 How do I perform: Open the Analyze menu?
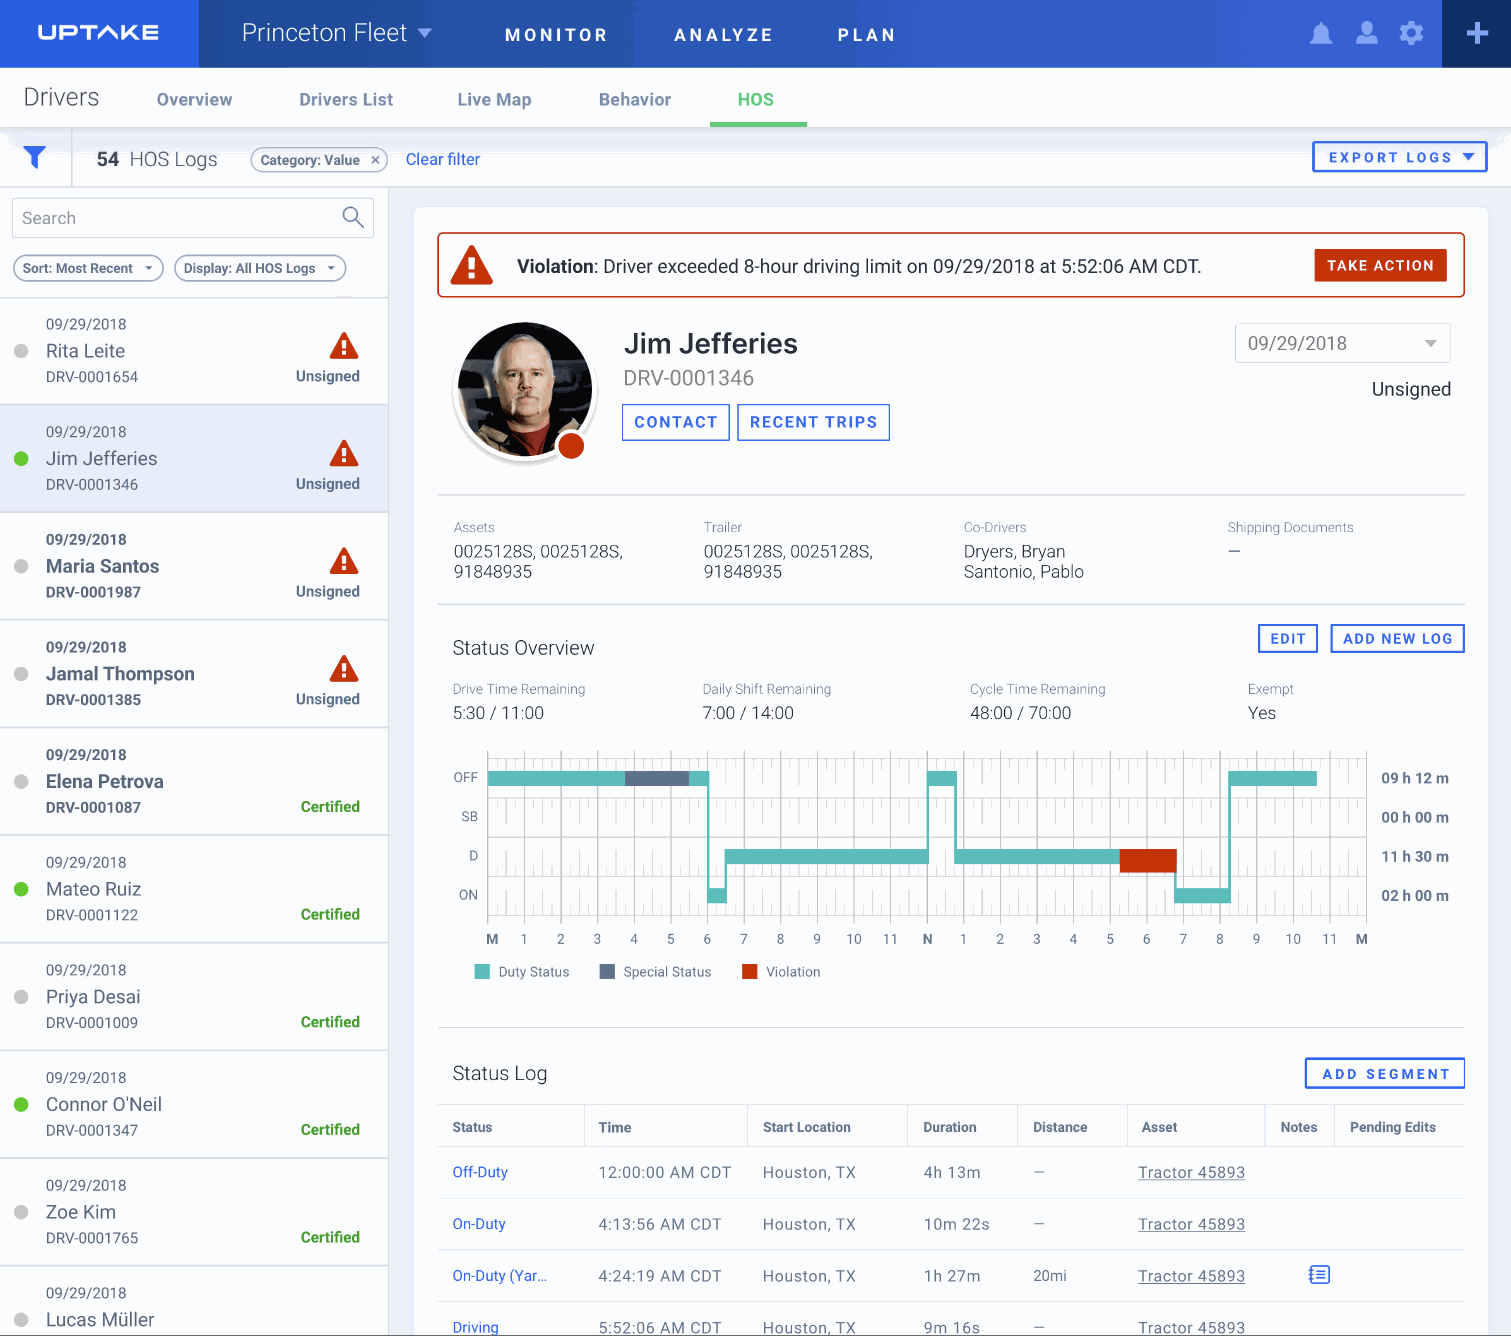coord(723,35)
